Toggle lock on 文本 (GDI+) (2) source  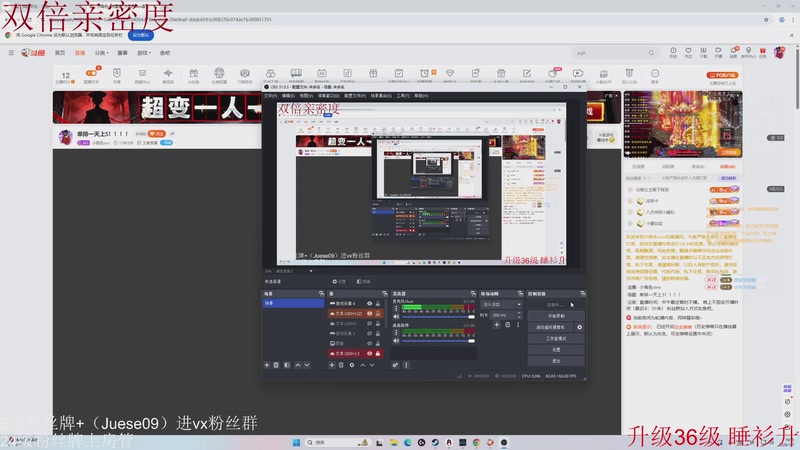(x=378, y=313)
